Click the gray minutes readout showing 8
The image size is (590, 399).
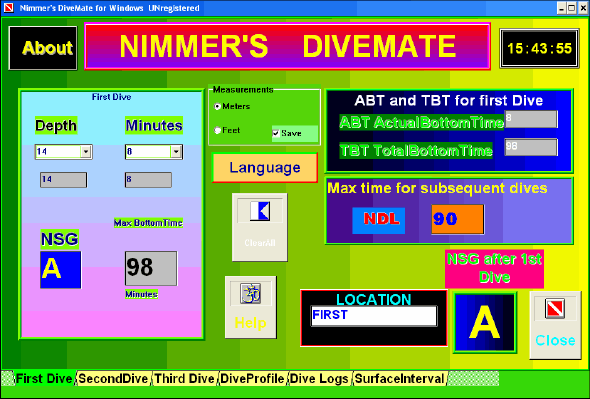[x=148, y=180]
